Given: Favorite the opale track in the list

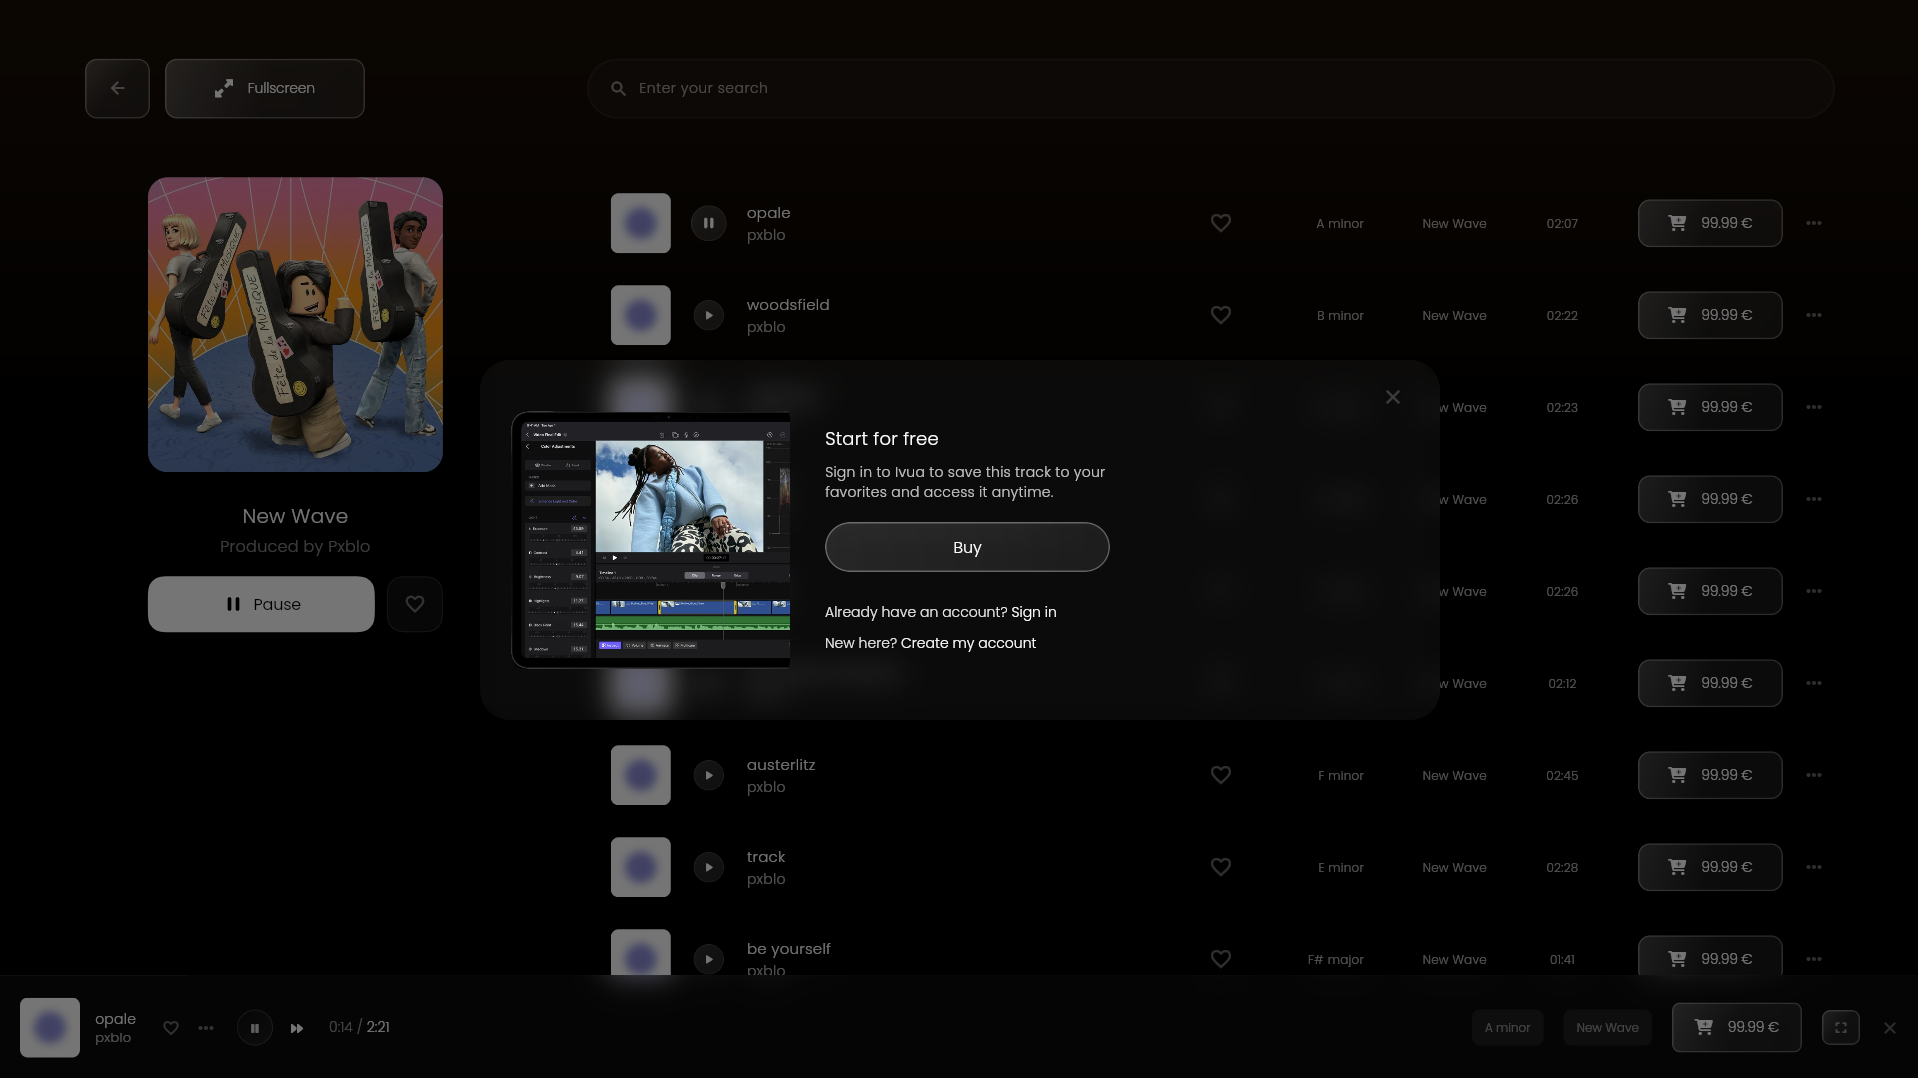Looking at the screenshot, I should coord(1221,223).
